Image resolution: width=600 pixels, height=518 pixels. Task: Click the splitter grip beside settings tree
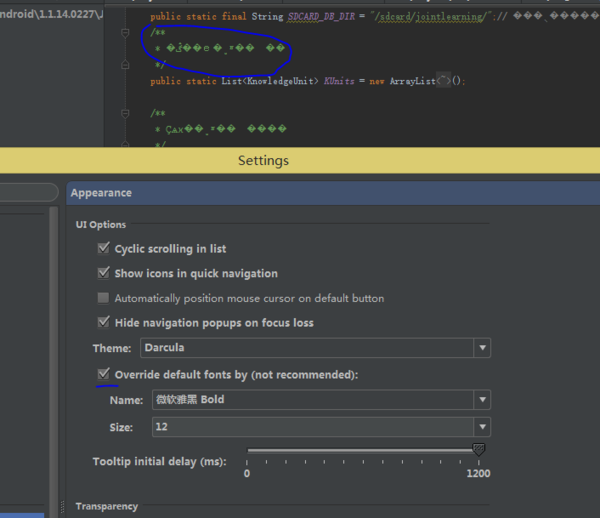(x=62, y=507)
